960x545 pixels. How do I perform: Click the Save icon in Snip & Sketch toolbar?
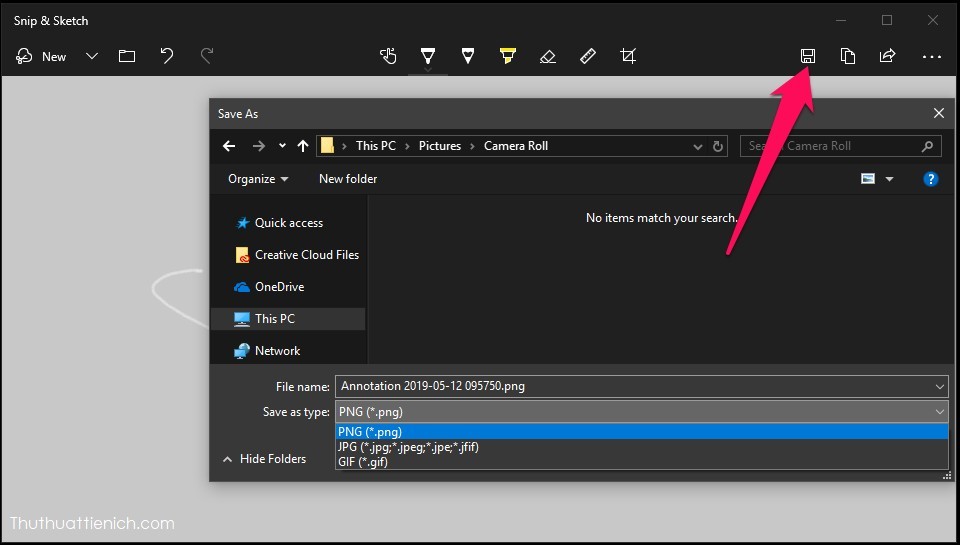(807, 56)
